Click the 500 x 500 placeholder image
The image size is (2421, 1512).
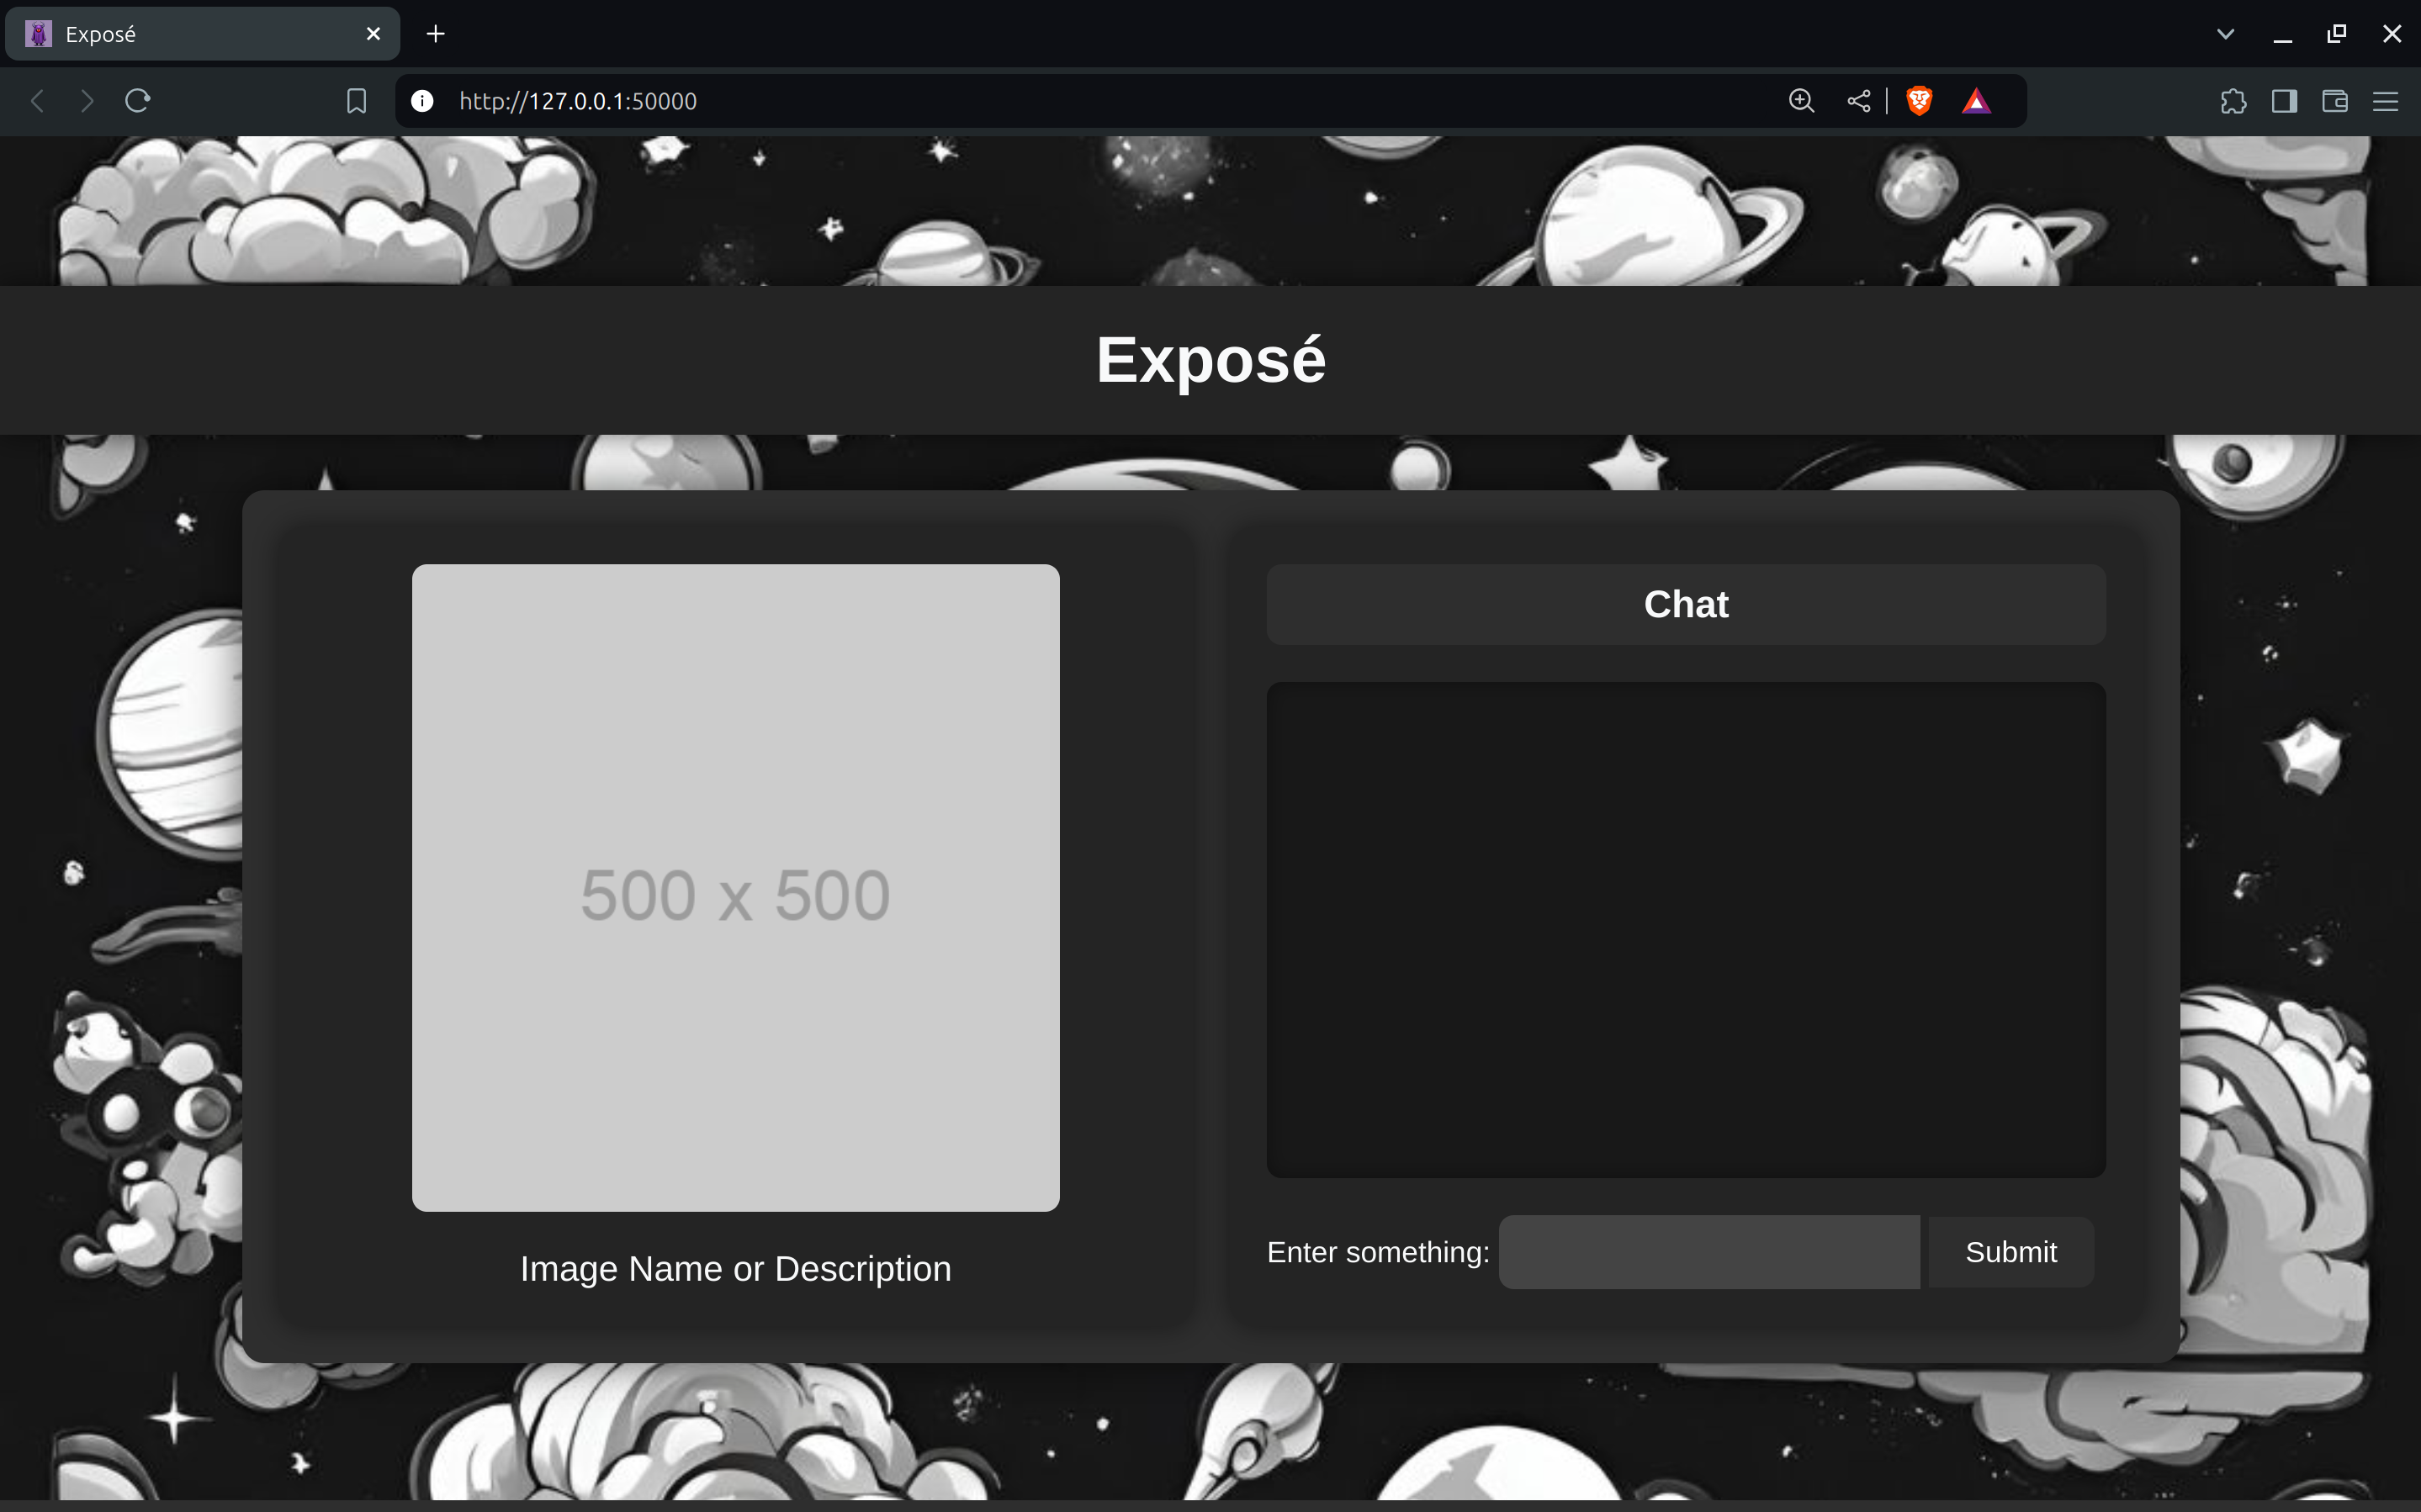735,887
